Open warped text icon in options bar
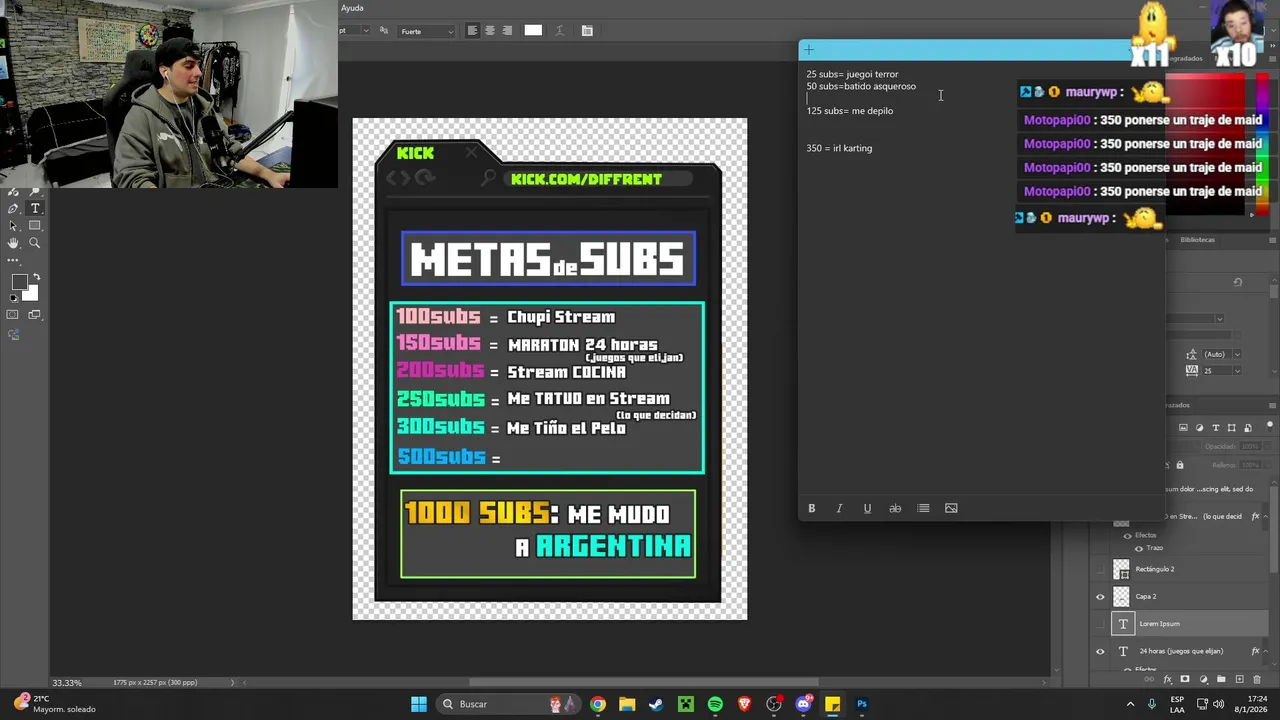Image resolution: width=1280 pixels, height=720 pixels. tap(559, 31)
